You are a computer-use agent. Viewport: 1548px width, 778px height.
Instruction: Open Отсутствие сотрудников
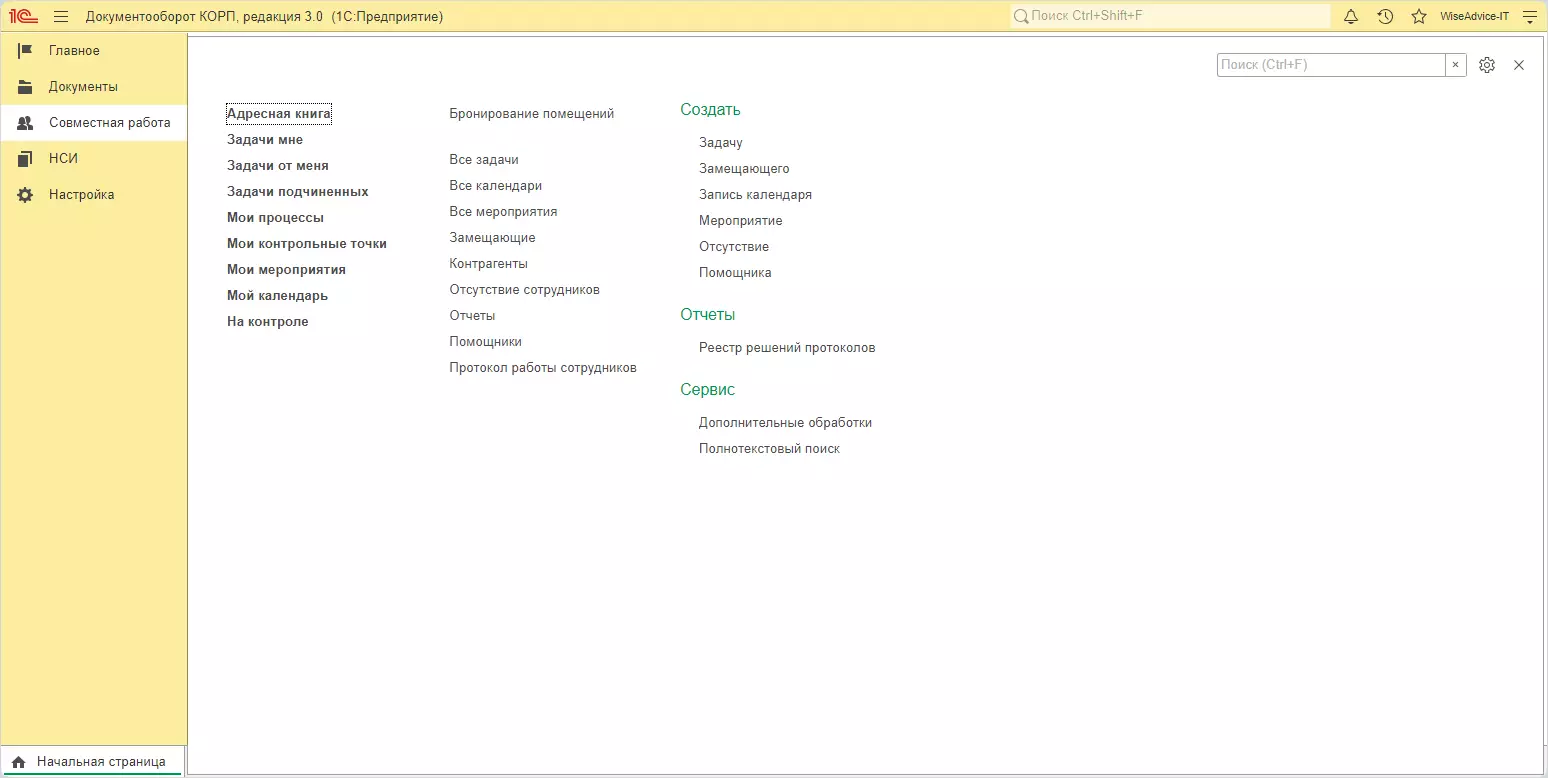pos(524,290)
